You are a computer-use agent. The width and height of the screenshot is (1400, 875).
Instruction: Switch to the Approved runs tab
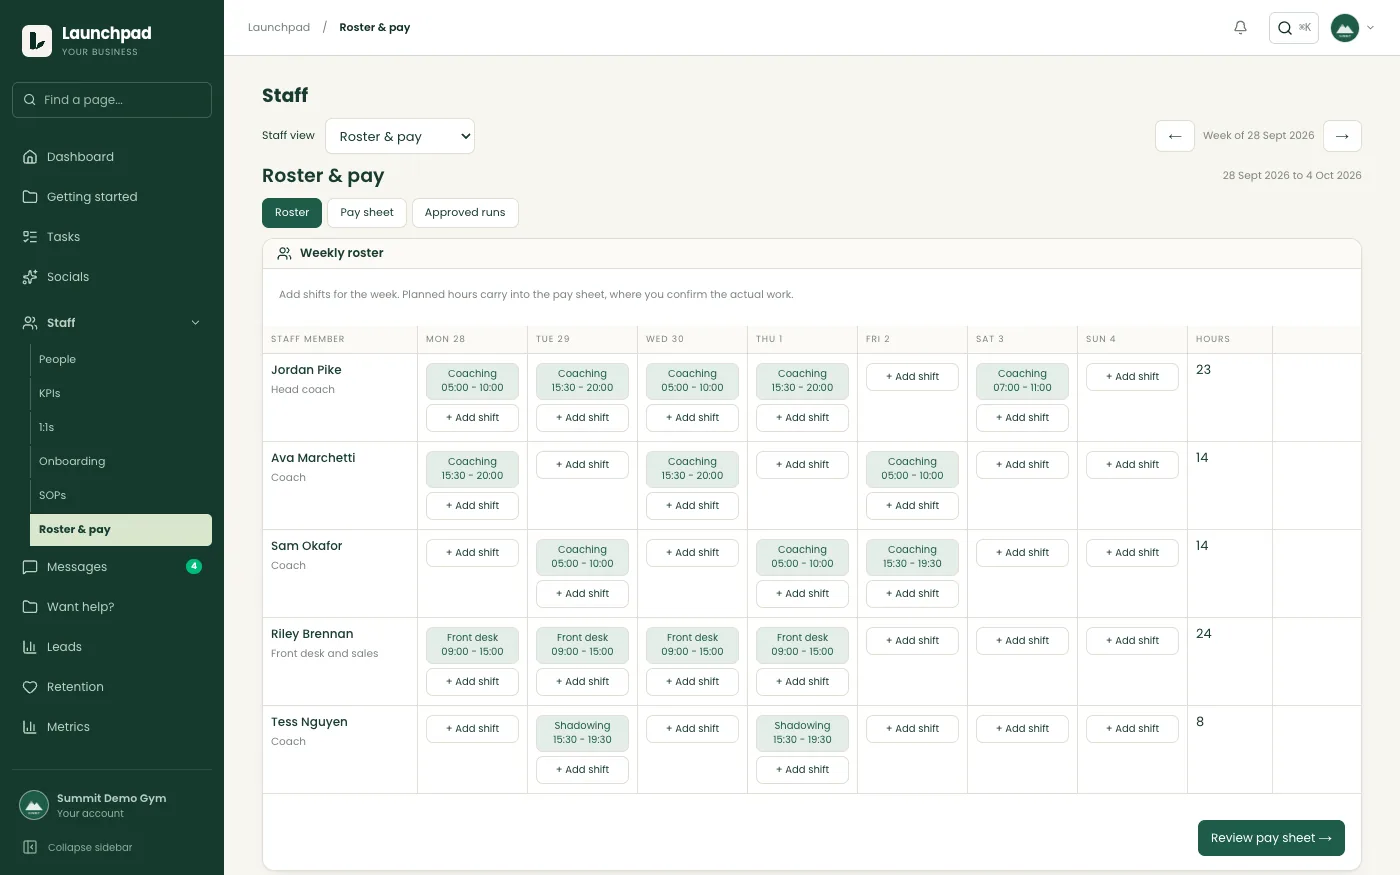coord(465,213)
